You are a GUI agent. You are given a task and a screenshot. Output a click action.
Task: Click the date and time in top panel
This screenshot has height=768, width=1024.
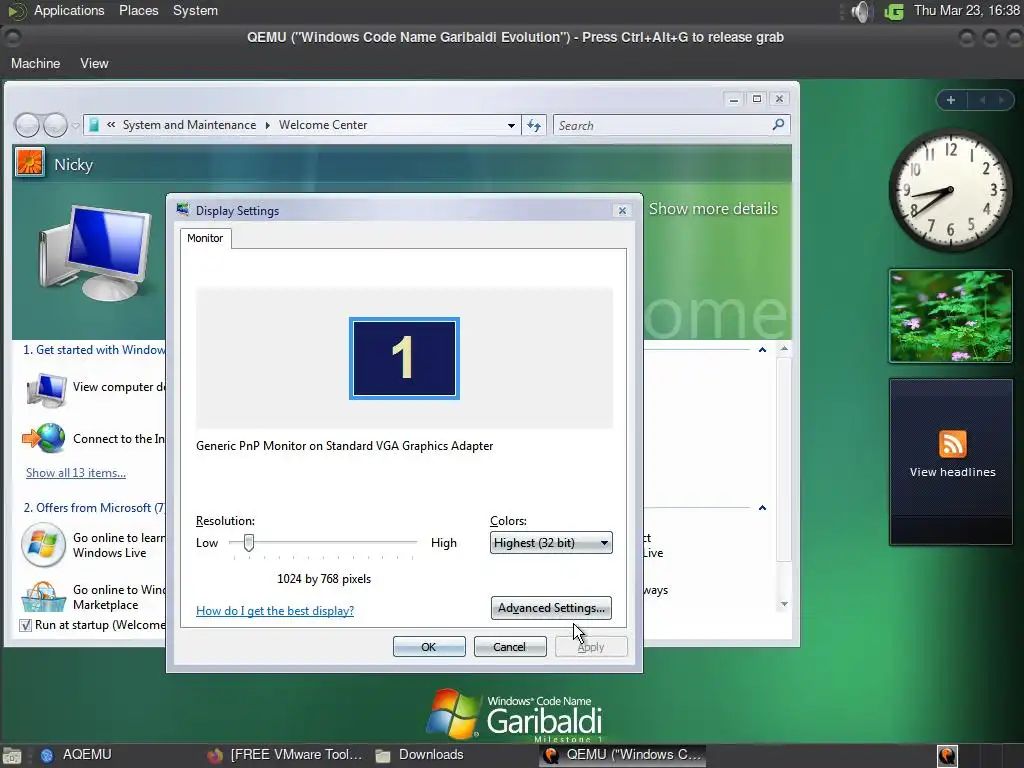pyautogui.click(x=967, y=10)
